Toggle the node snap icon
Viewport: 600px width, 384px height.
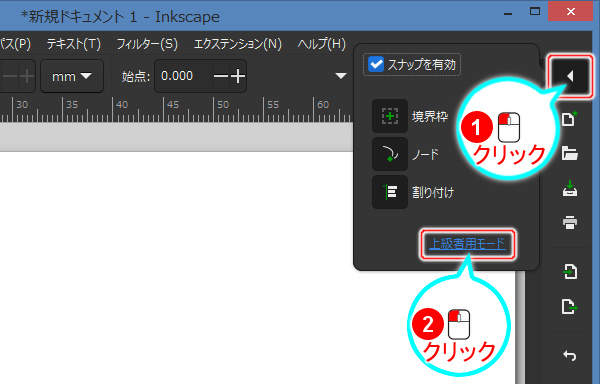tap(390, 154)
